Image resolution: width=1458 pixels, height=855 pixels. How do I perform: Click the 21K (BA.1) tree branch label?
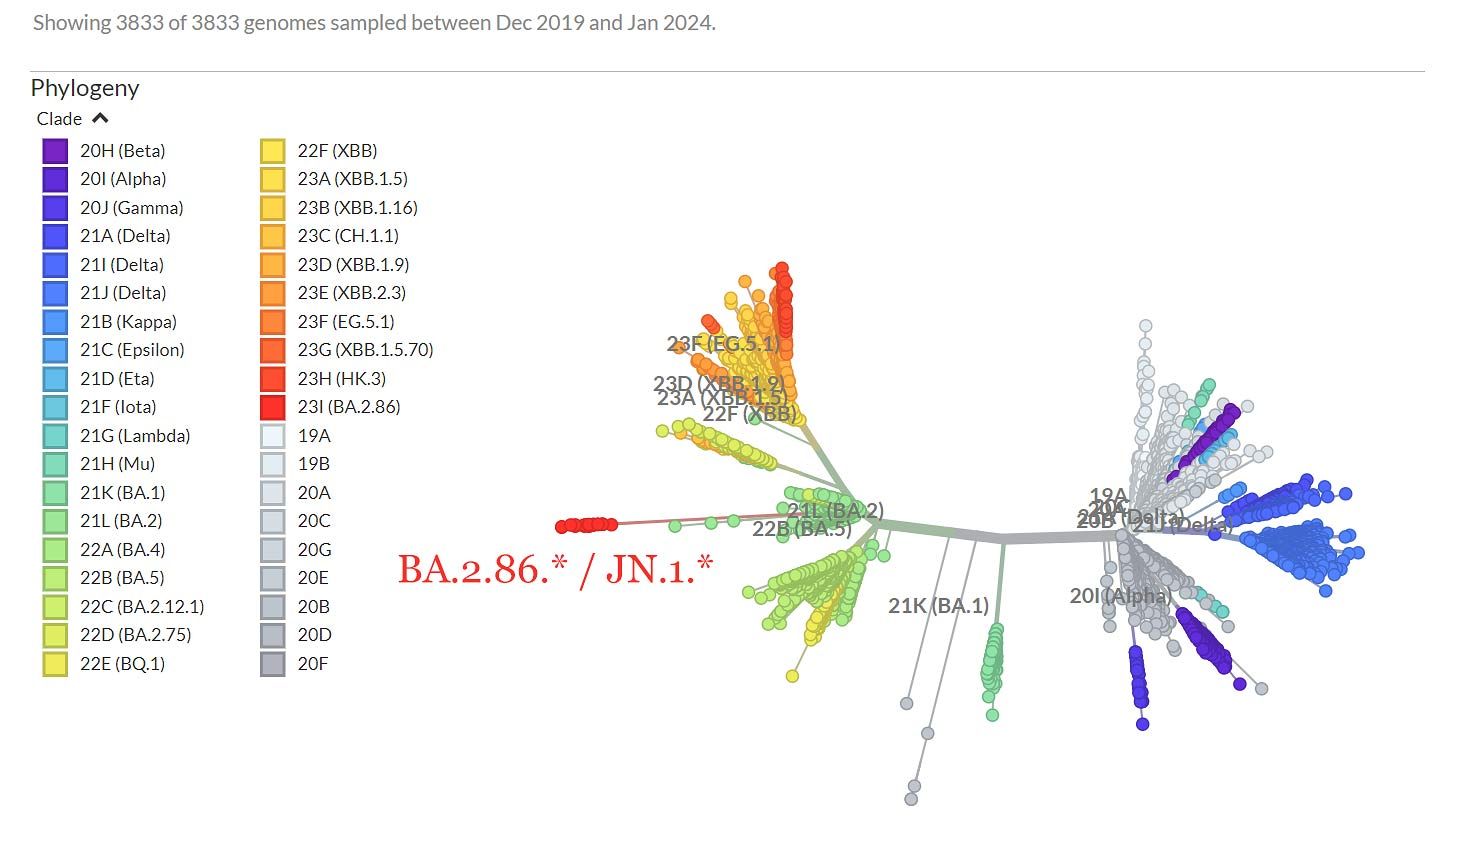[x=938, y=605]
